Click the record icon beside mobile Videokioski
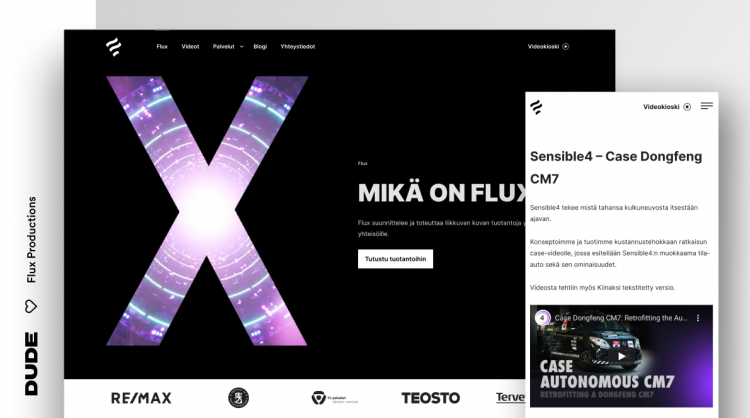The height and width of the screenshot is (418, 750). tap(687, 107)
